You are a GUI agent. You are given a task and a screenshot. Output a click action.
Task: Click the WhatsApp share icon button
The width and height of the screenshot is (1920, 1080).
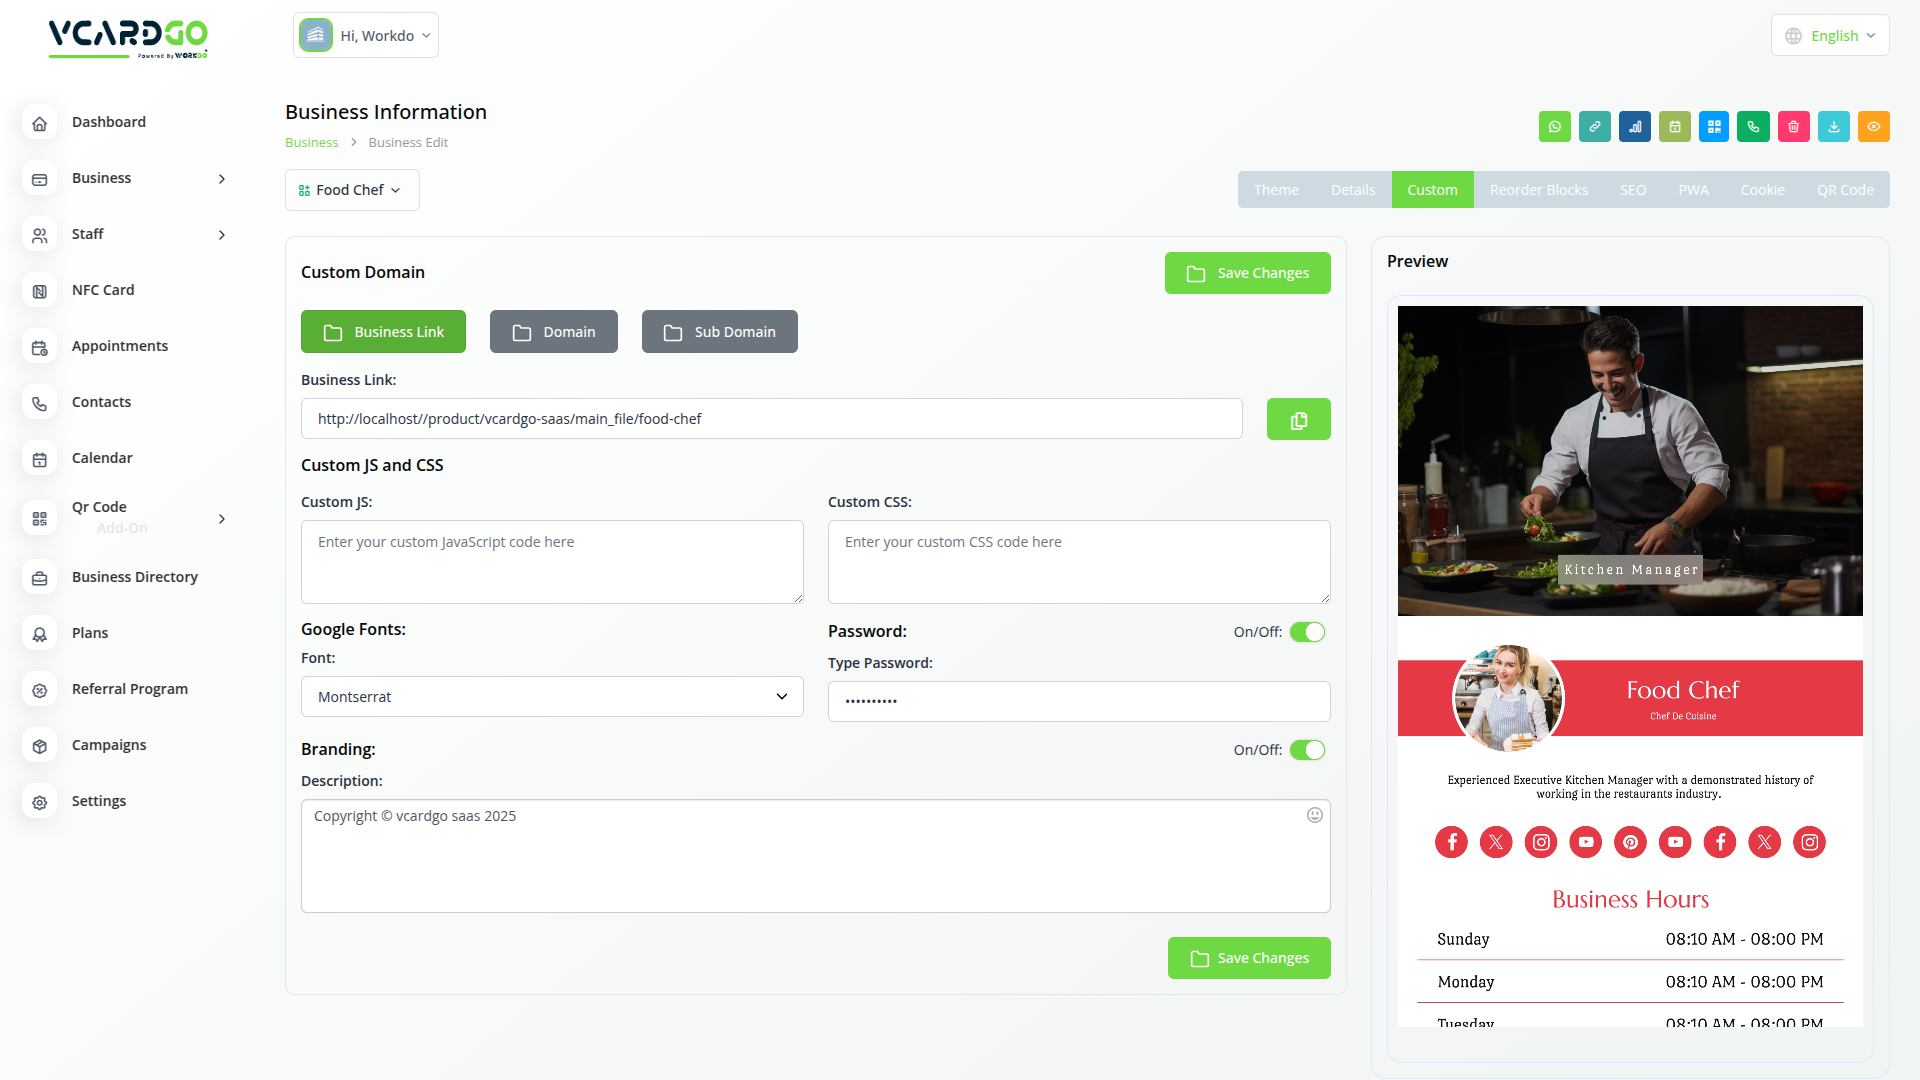(x=1554, y=127)
